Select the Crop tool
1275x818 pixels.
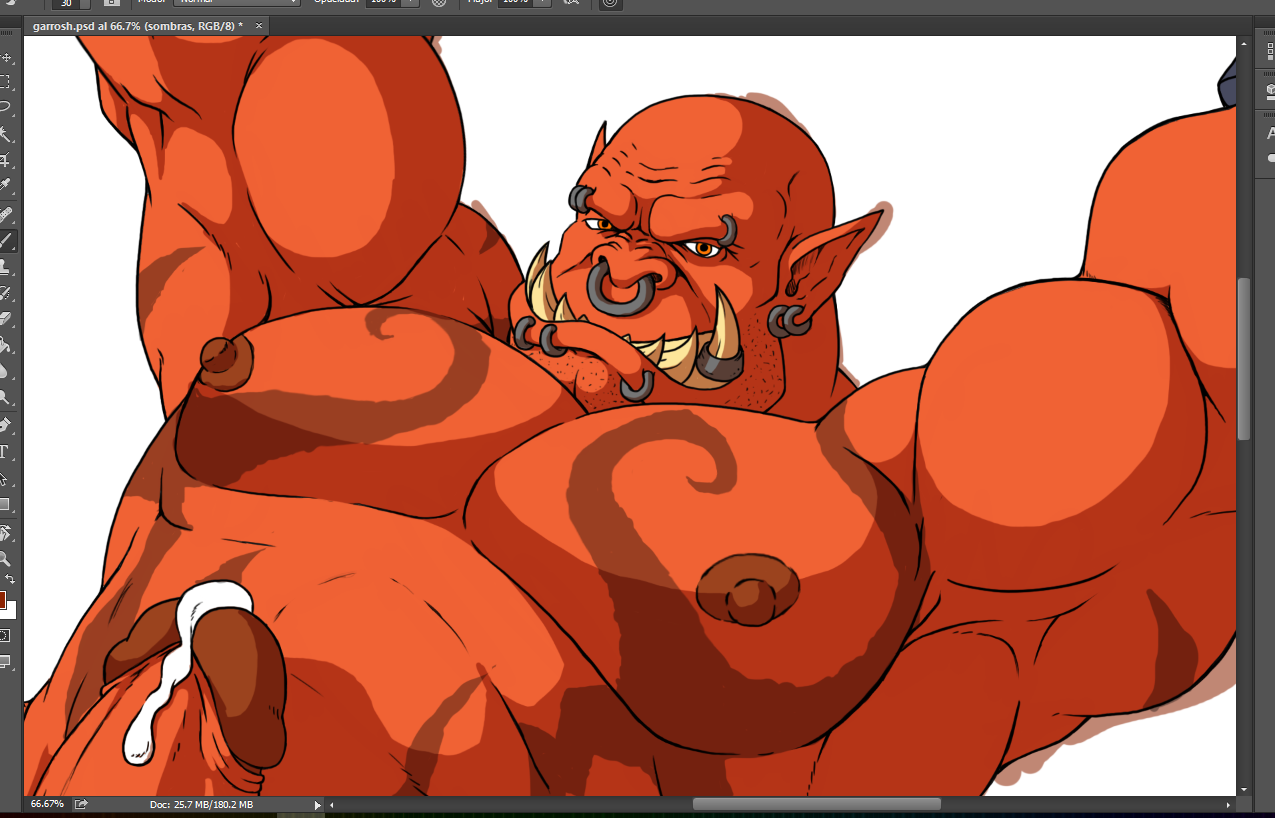pos(6,160)
